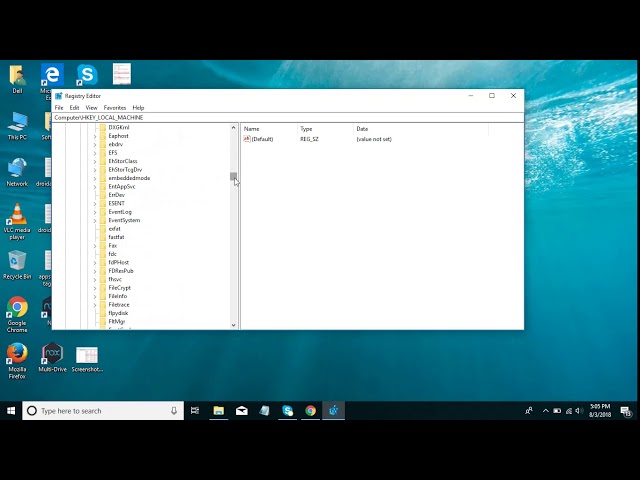Expand the Eaphost key
Screen dimensions: 640x480
95,136
